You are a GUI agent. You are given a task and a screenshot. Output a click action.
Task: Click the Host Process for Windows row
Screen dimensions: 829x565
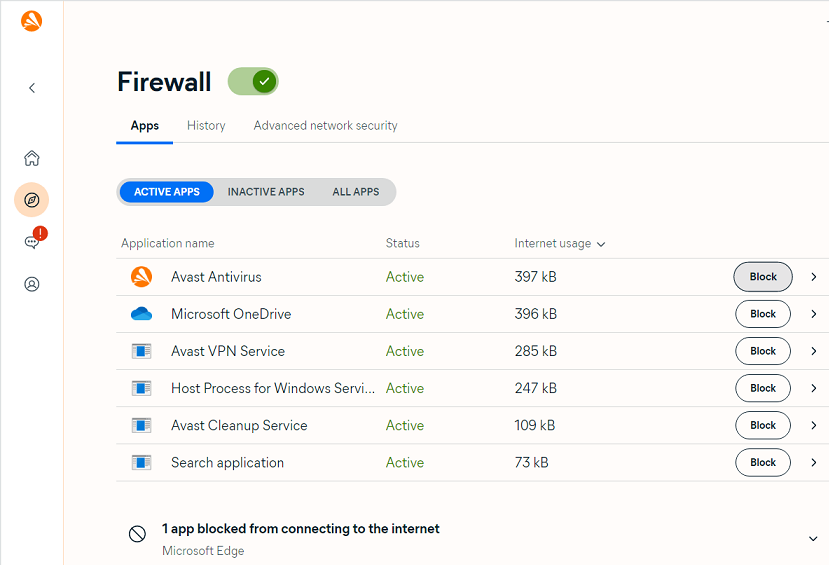tap(272, 388)
